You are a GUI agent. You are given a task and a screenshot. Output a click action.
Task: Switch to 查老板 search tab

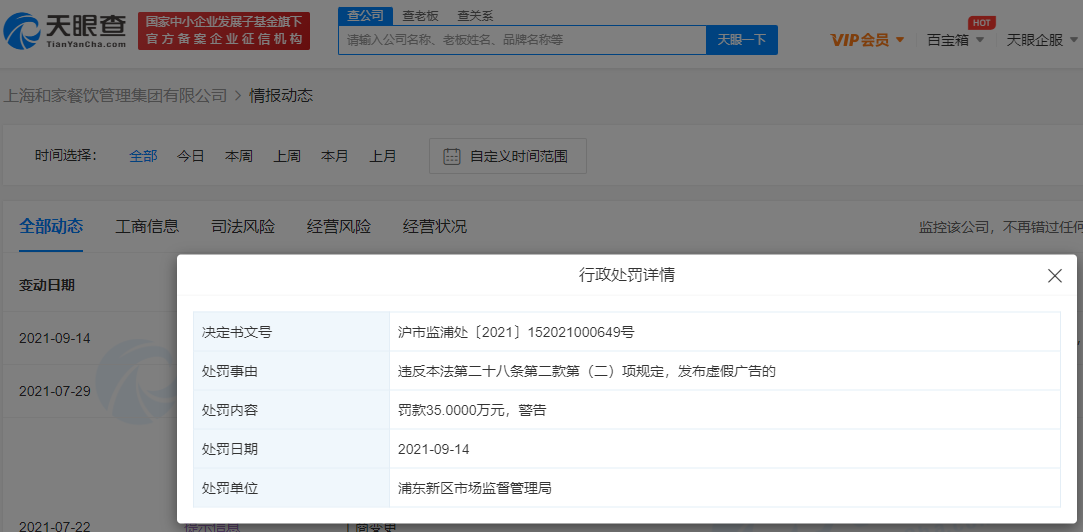420,16
